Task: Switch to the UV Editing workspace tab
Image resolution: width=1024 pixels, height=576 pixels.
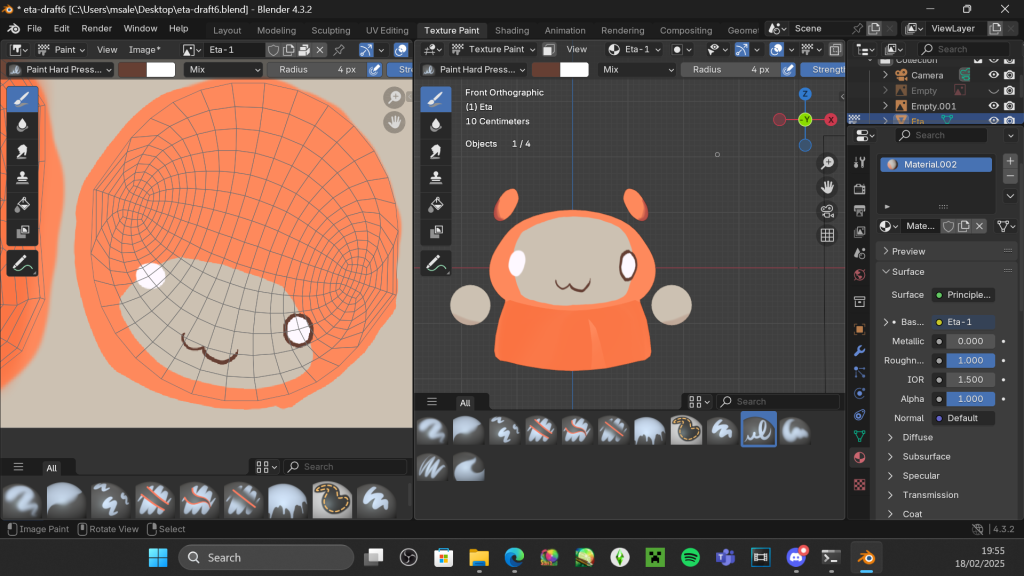Action: tap(387, 30)
